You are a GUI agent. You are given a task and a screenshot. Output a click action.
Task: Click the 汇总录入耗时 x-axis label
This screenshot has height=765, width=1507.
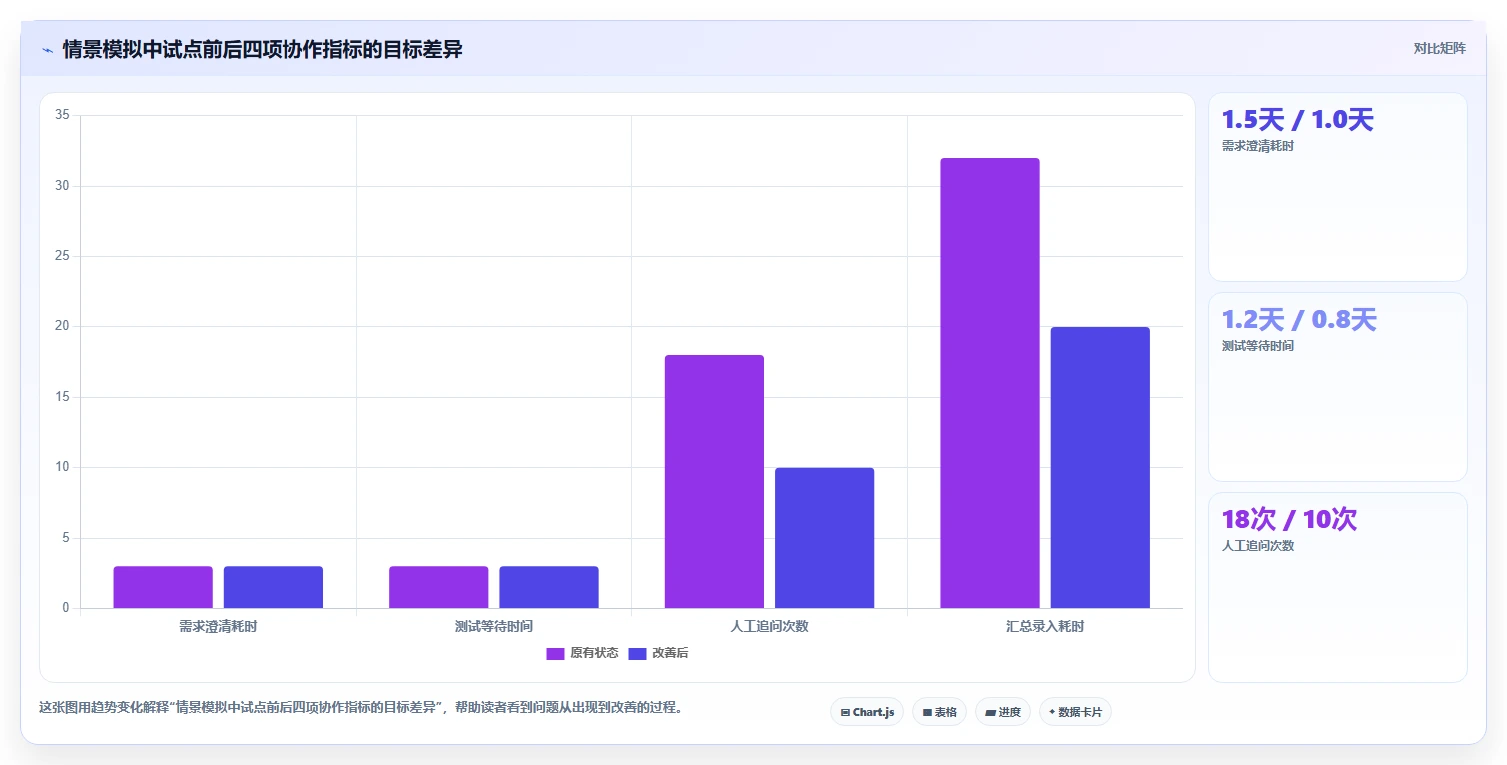coord(1045,627)
